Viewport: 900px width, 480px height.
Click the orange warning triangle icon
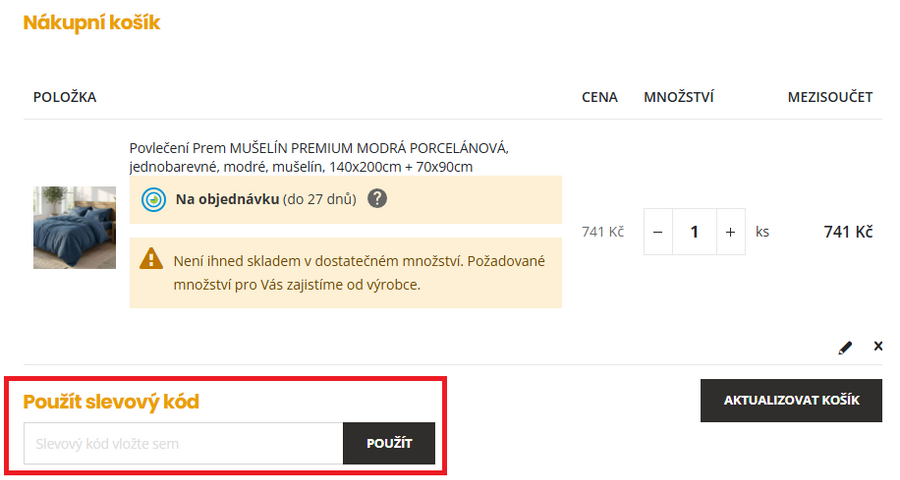tap(151, 259)
